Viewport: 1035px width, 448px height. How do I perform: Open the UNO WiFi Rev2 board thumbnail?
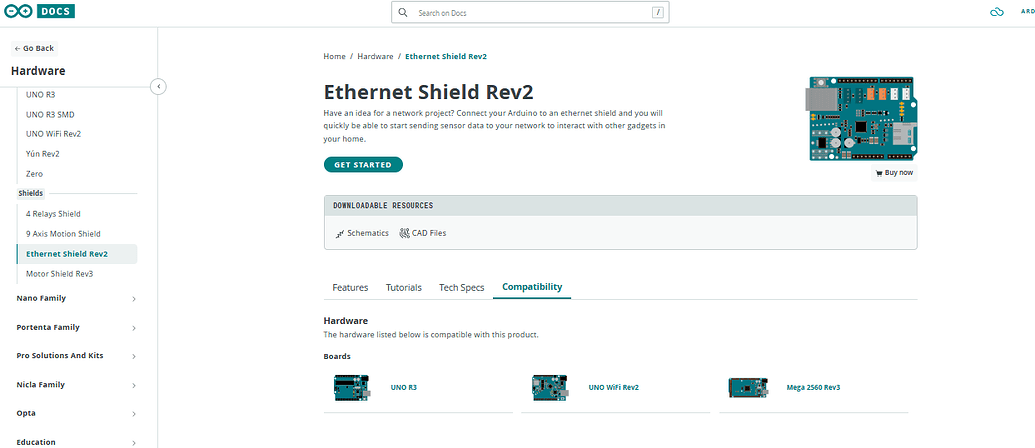click(549, 387)
